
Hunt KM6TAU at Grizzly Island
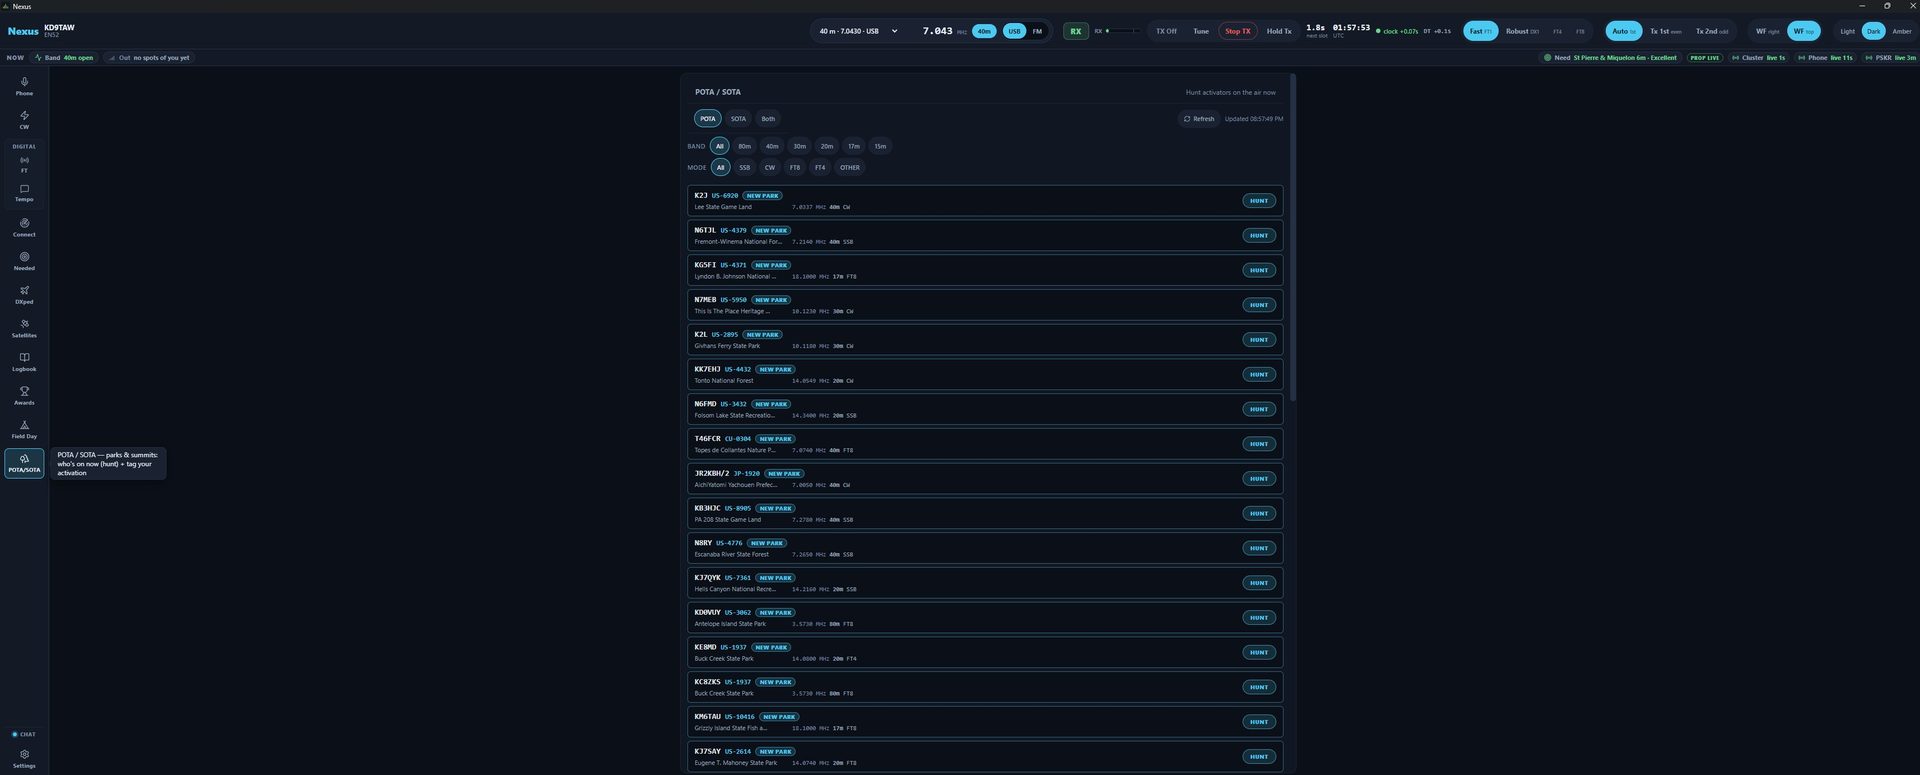point(1259,722)
